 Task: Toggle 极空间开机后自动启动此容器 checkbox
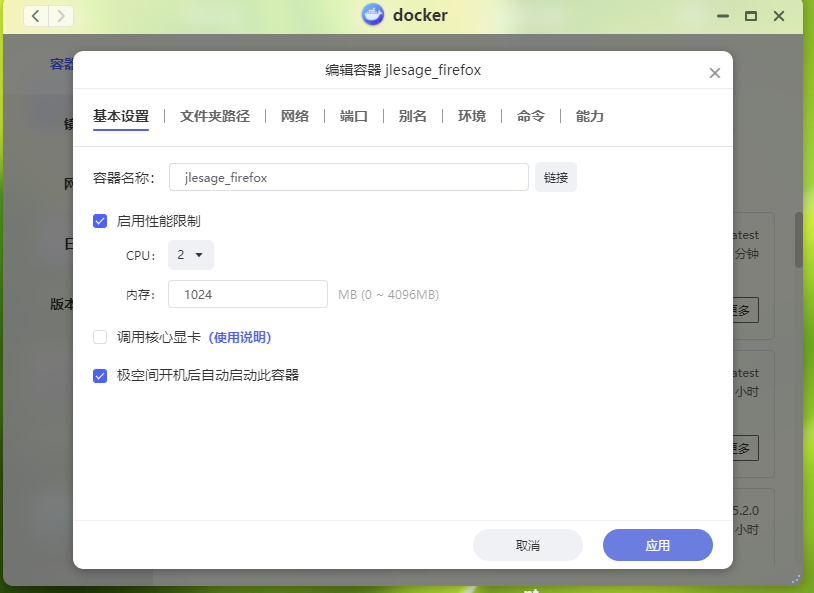point(100,376)
